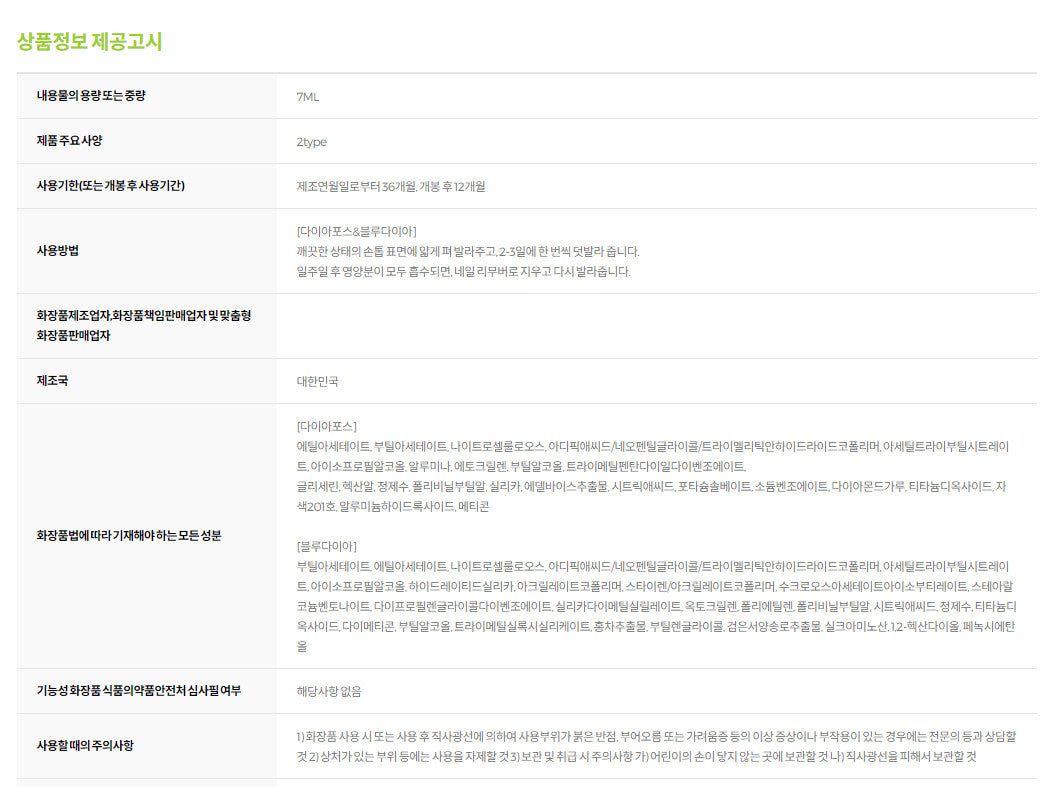This screenshot has height=787, width=1060.
Task: Select the 사용기한 row label
Action: click(110, 186)
